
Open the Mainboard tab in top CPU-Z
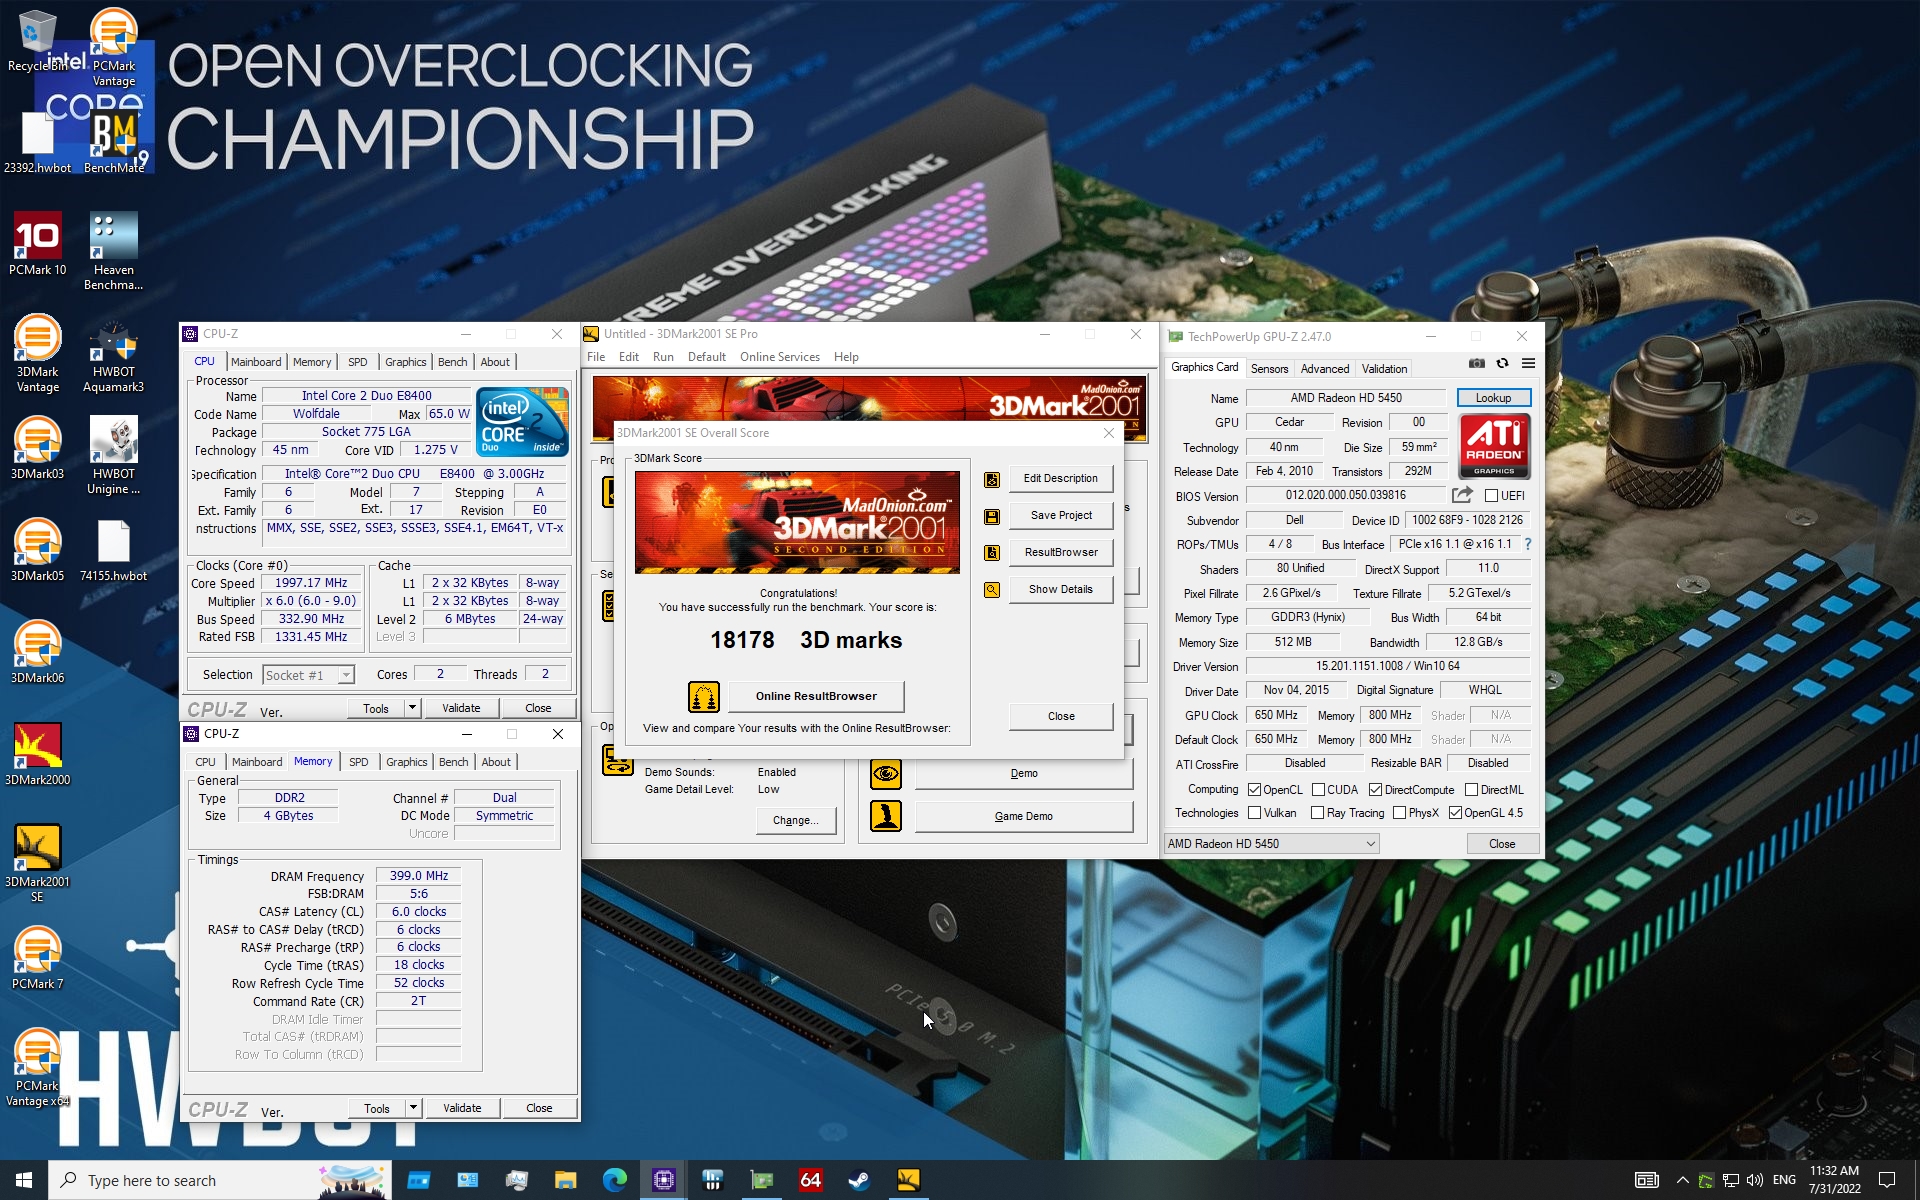click(256, 362)
